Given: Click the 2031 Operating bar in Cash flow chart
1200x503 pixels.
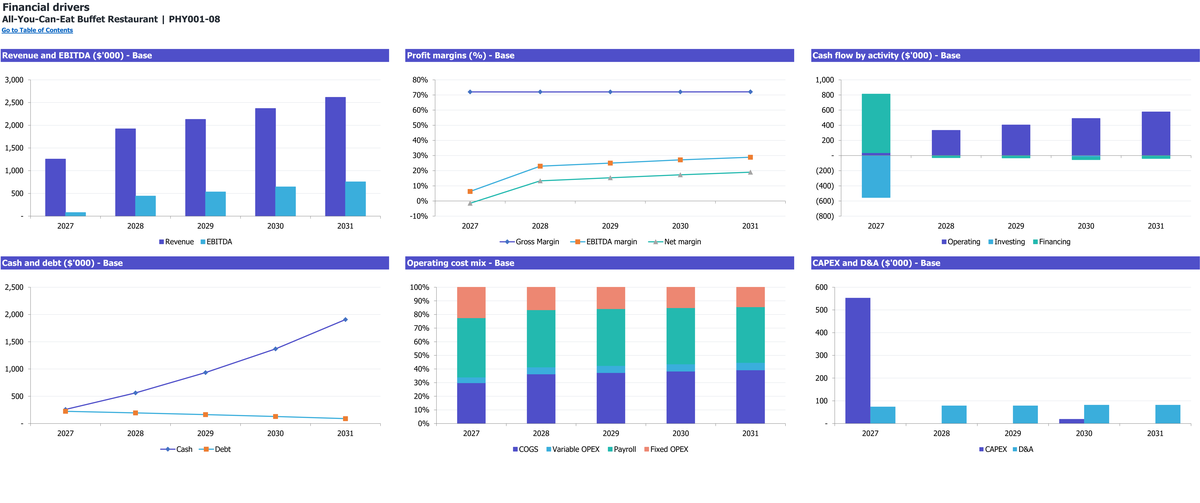Looking at the screenshot, I should pos(1155,134).
